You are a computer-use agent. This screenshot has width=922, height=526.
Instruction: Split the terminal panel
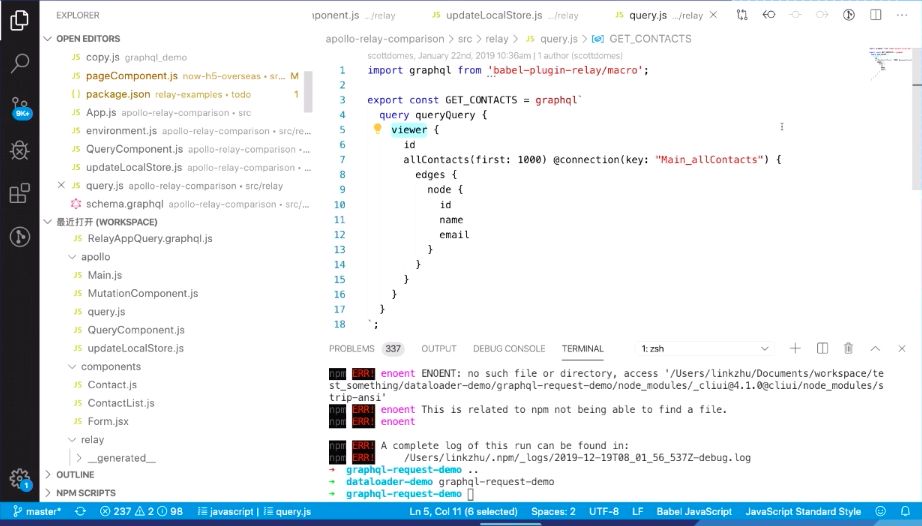point(822,349)
